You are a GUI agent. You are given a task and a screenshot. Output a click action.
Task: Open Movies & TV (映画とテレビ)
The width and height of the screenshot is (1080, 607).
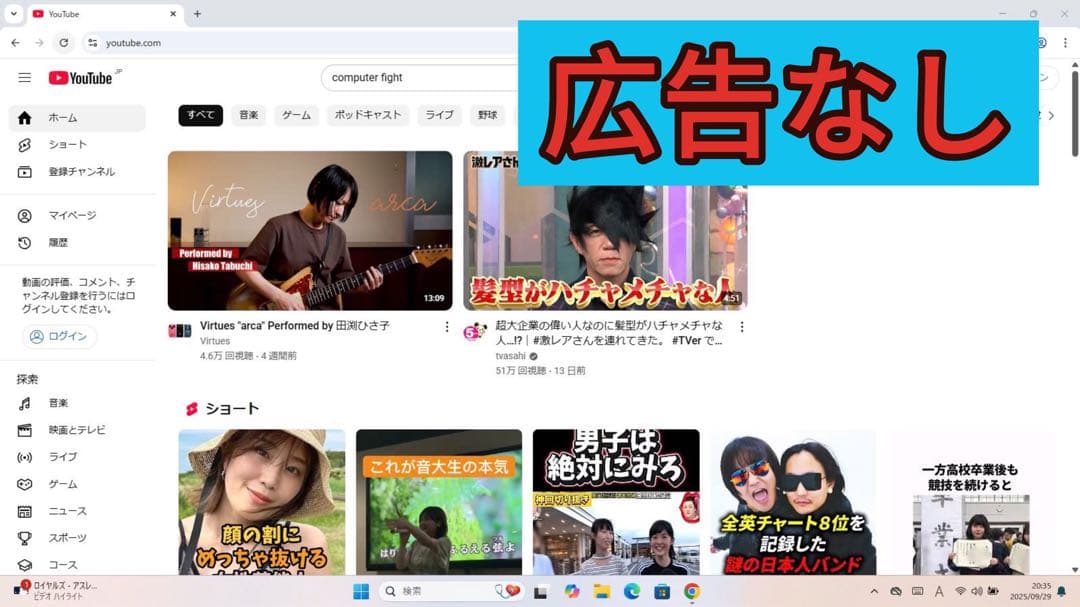77,430
